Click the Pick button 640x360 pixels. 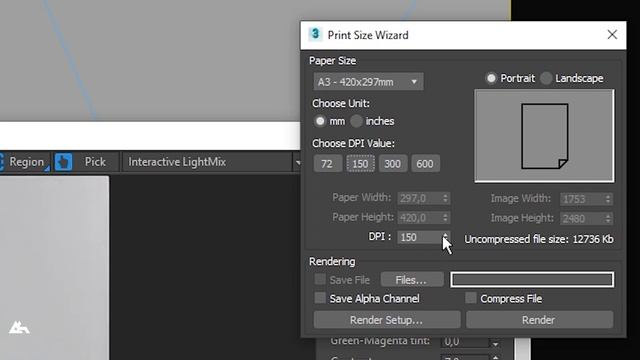click(95, 162)
